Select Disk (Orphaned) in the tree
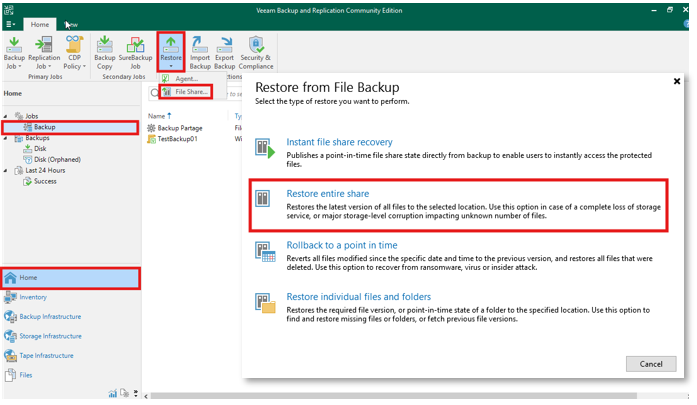 [57, 159]
